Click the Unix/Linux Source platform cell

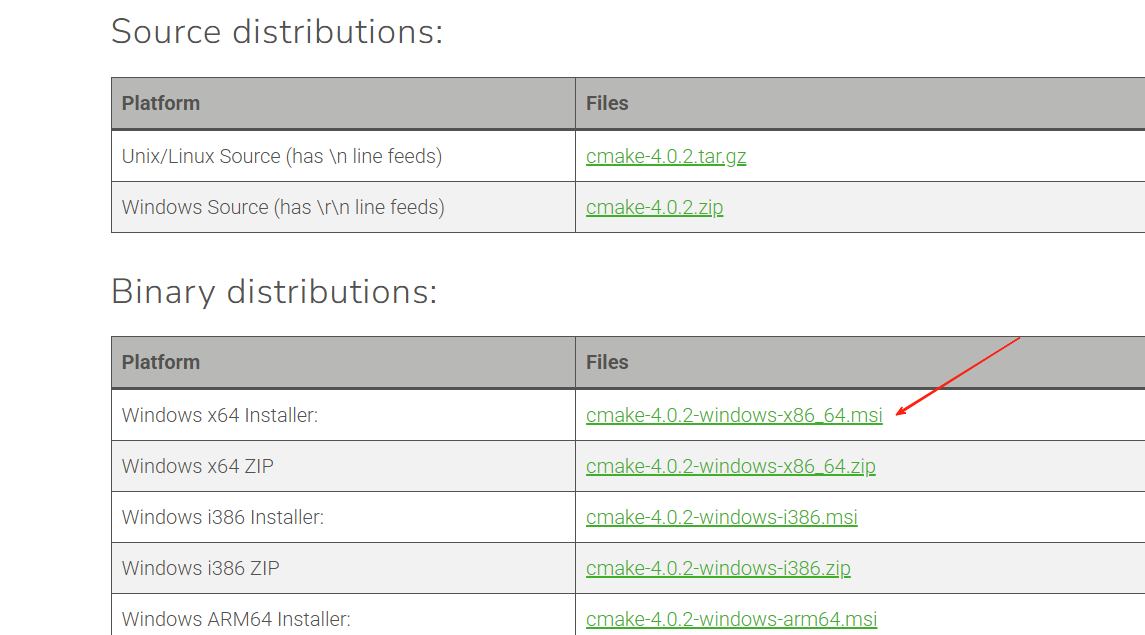click(x=281, y=156)
